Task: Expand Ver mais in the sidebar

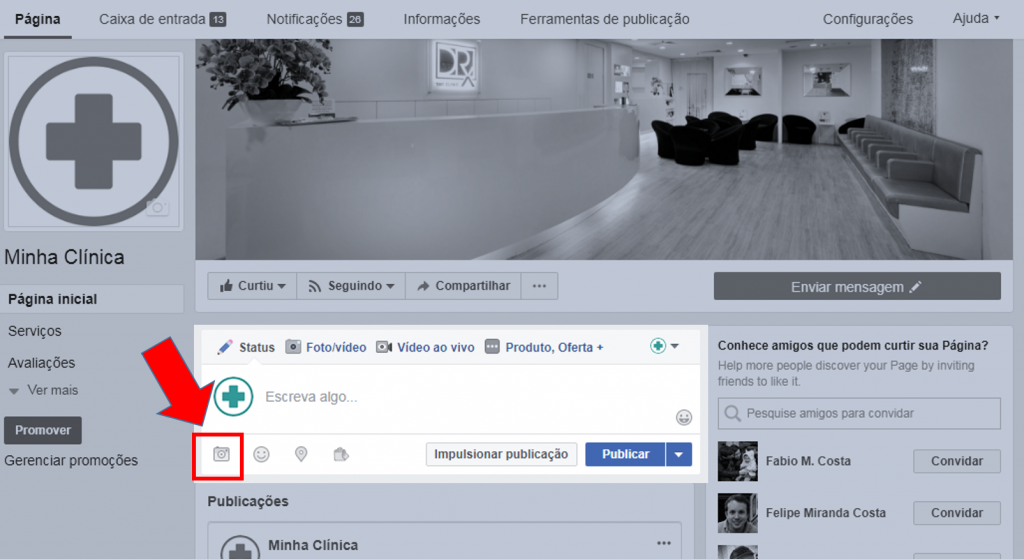Action: 44,390
